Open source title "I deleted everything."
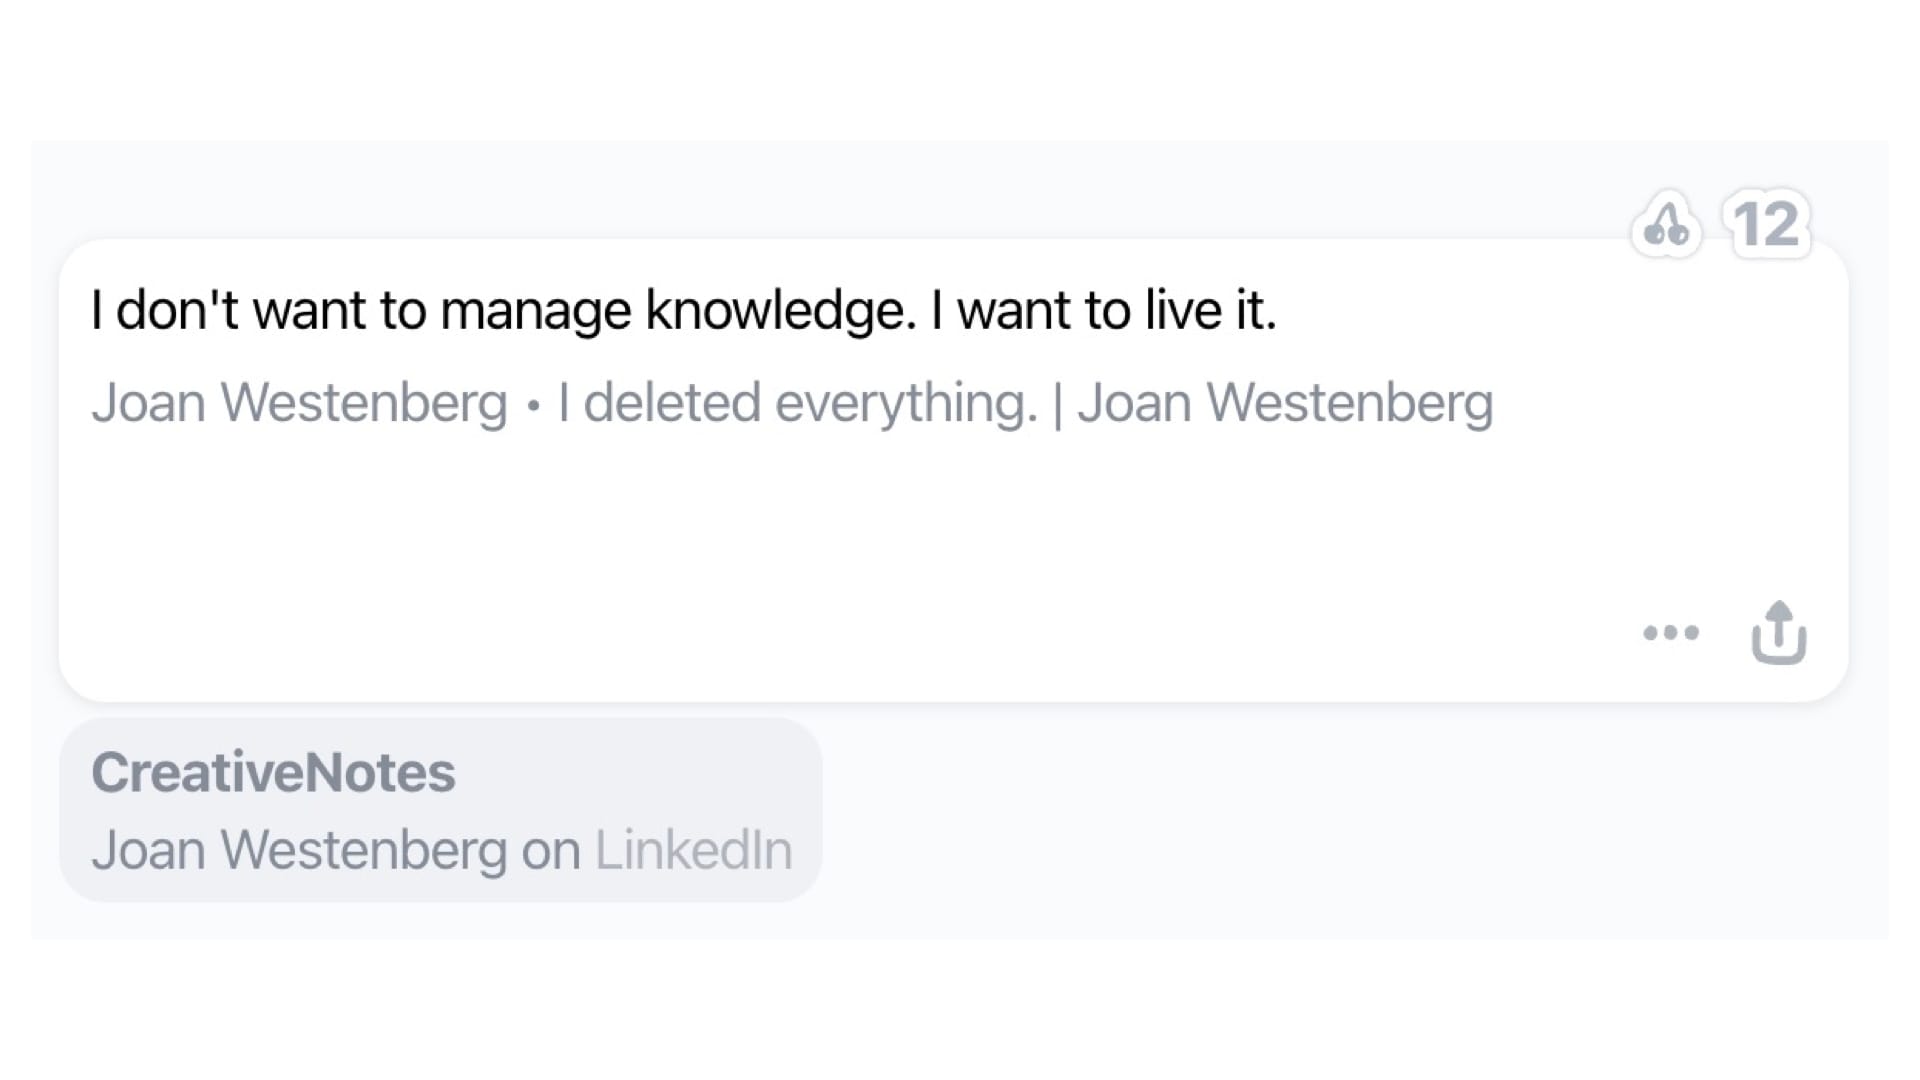Screen dimensions: 1920x1080 797,403
